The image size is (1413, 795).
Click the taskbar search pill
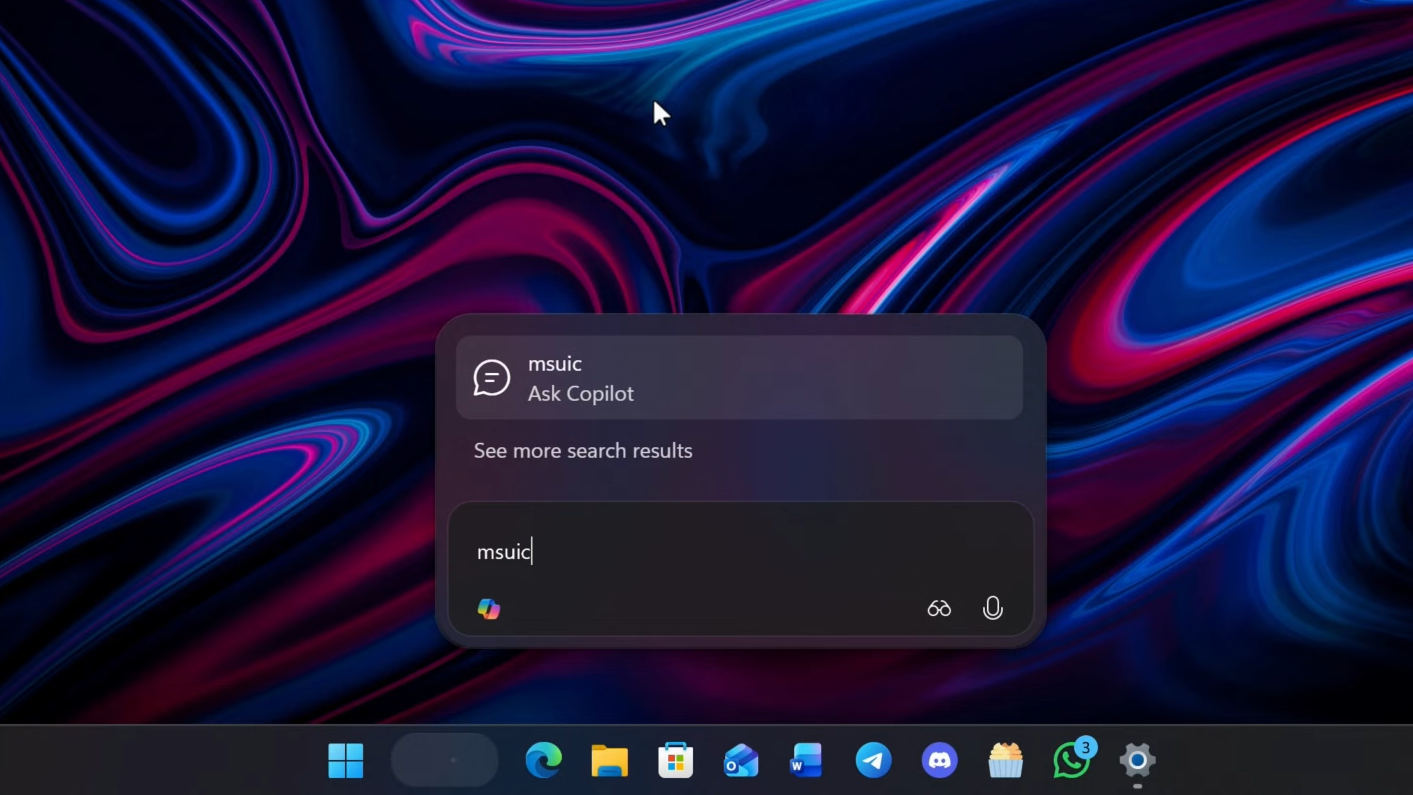tap(444, 761)
